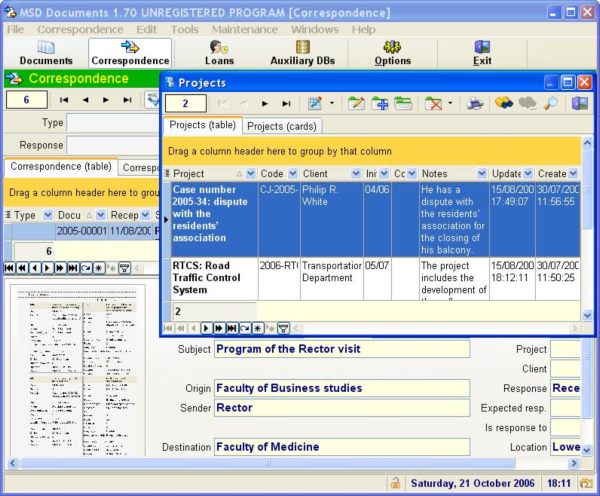600x496 pixels.
Task: Click add new record icon in Projects
Action: pos(380,103)
